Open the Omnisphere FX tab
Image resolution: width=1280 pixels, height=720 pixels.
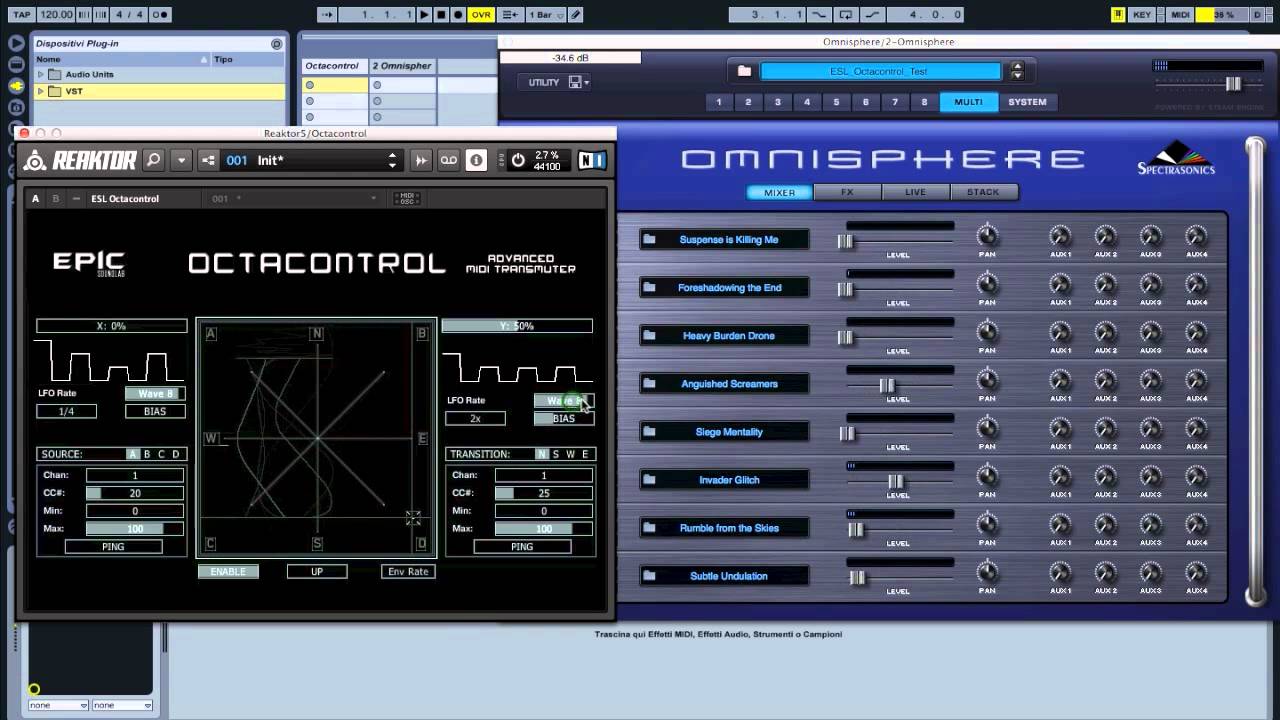click(x=847, y=192)
